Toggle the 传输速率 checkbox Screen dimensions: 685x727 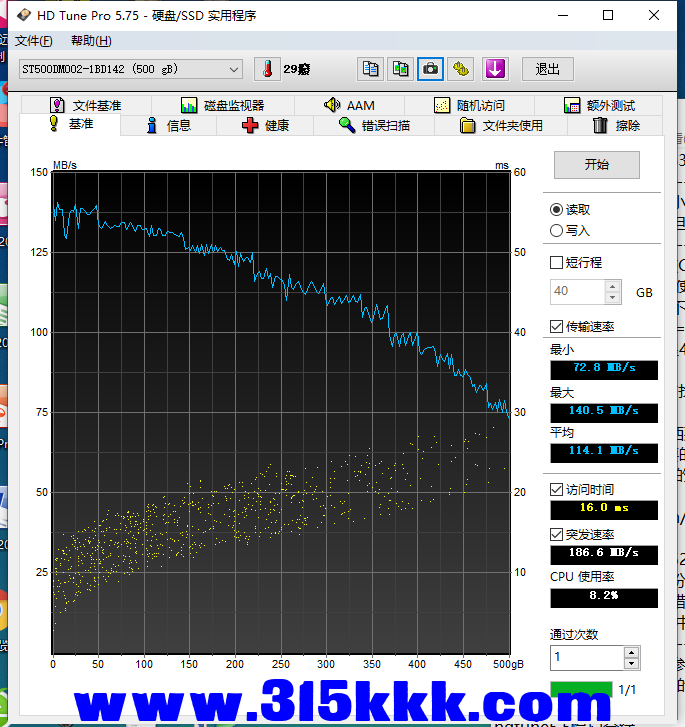[x=557, y=326]
